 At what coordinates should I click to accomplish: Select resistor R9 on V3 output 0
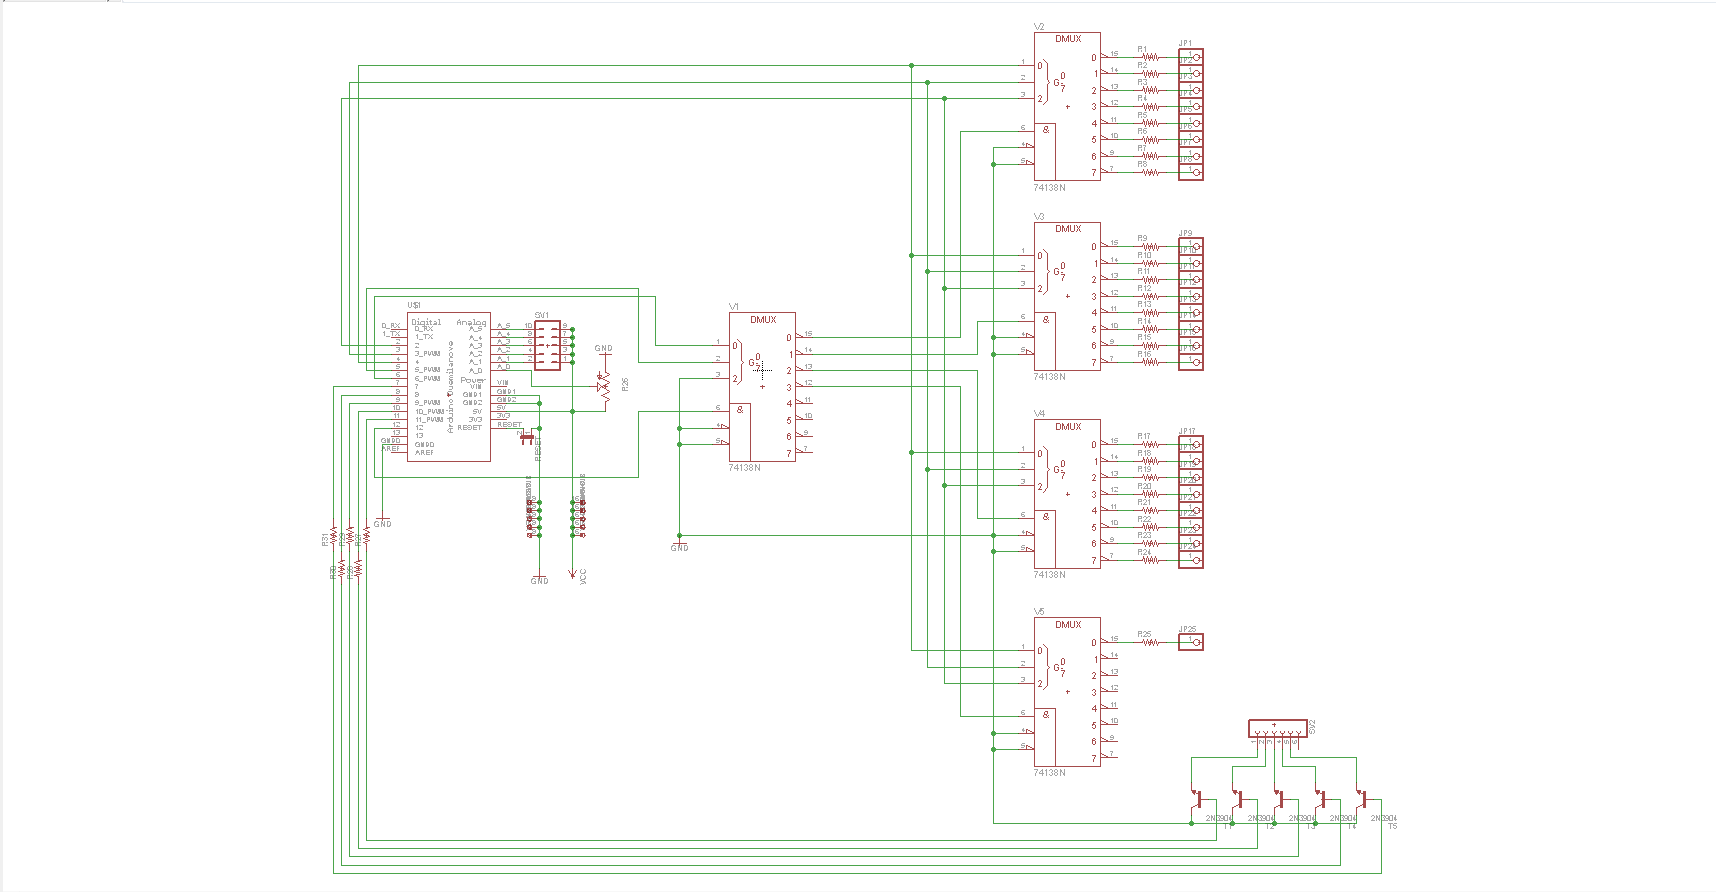coord(1150,247)
